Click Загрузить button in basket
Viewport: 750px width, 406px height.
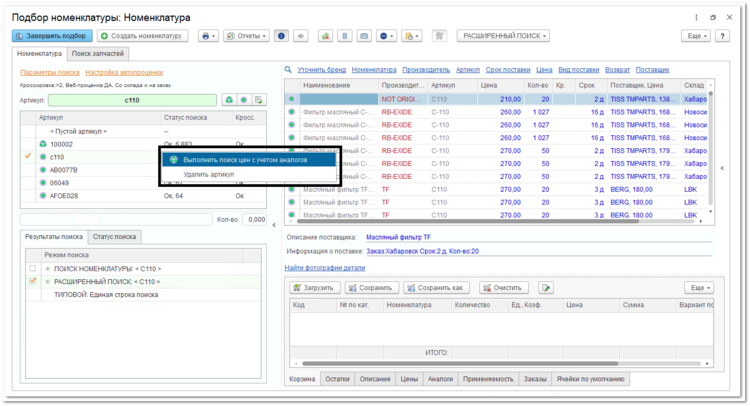click(x=315, y=288)
